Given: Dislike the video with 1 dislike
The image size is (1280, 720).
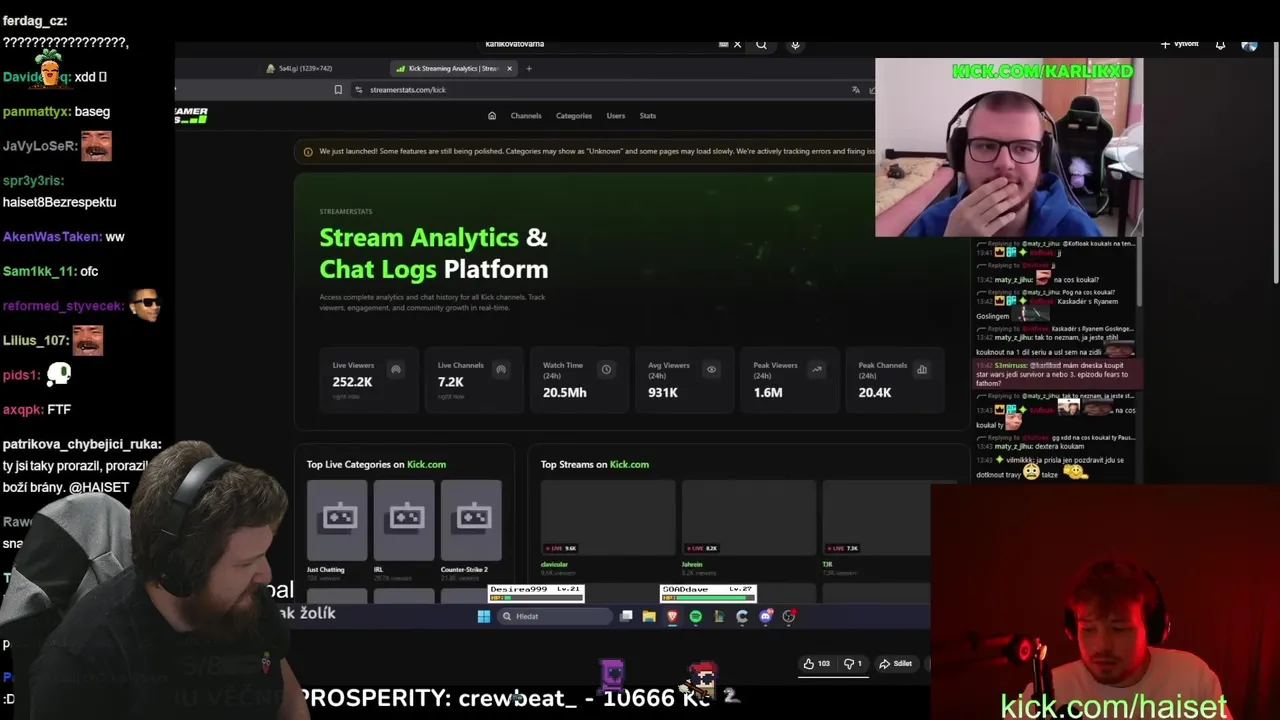Looking at the screenshot, I should click(853, 664).
